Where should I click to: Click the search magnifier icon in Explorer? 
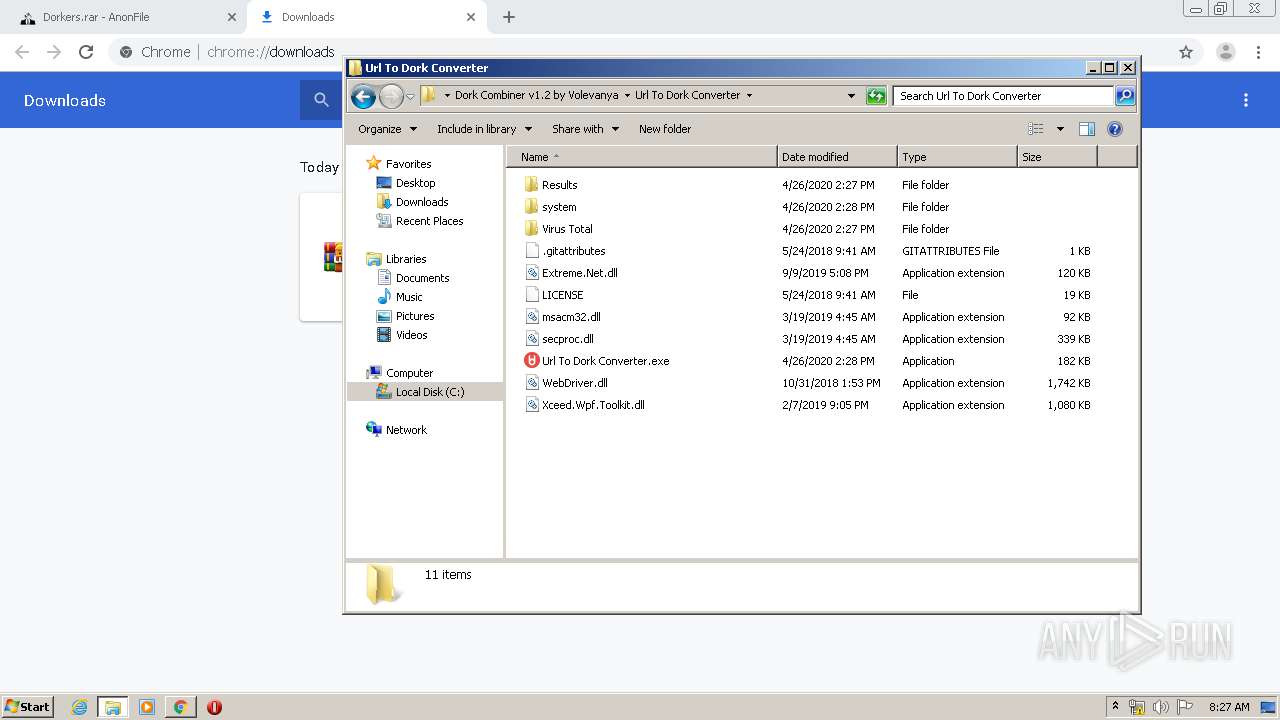[1125, 96]
